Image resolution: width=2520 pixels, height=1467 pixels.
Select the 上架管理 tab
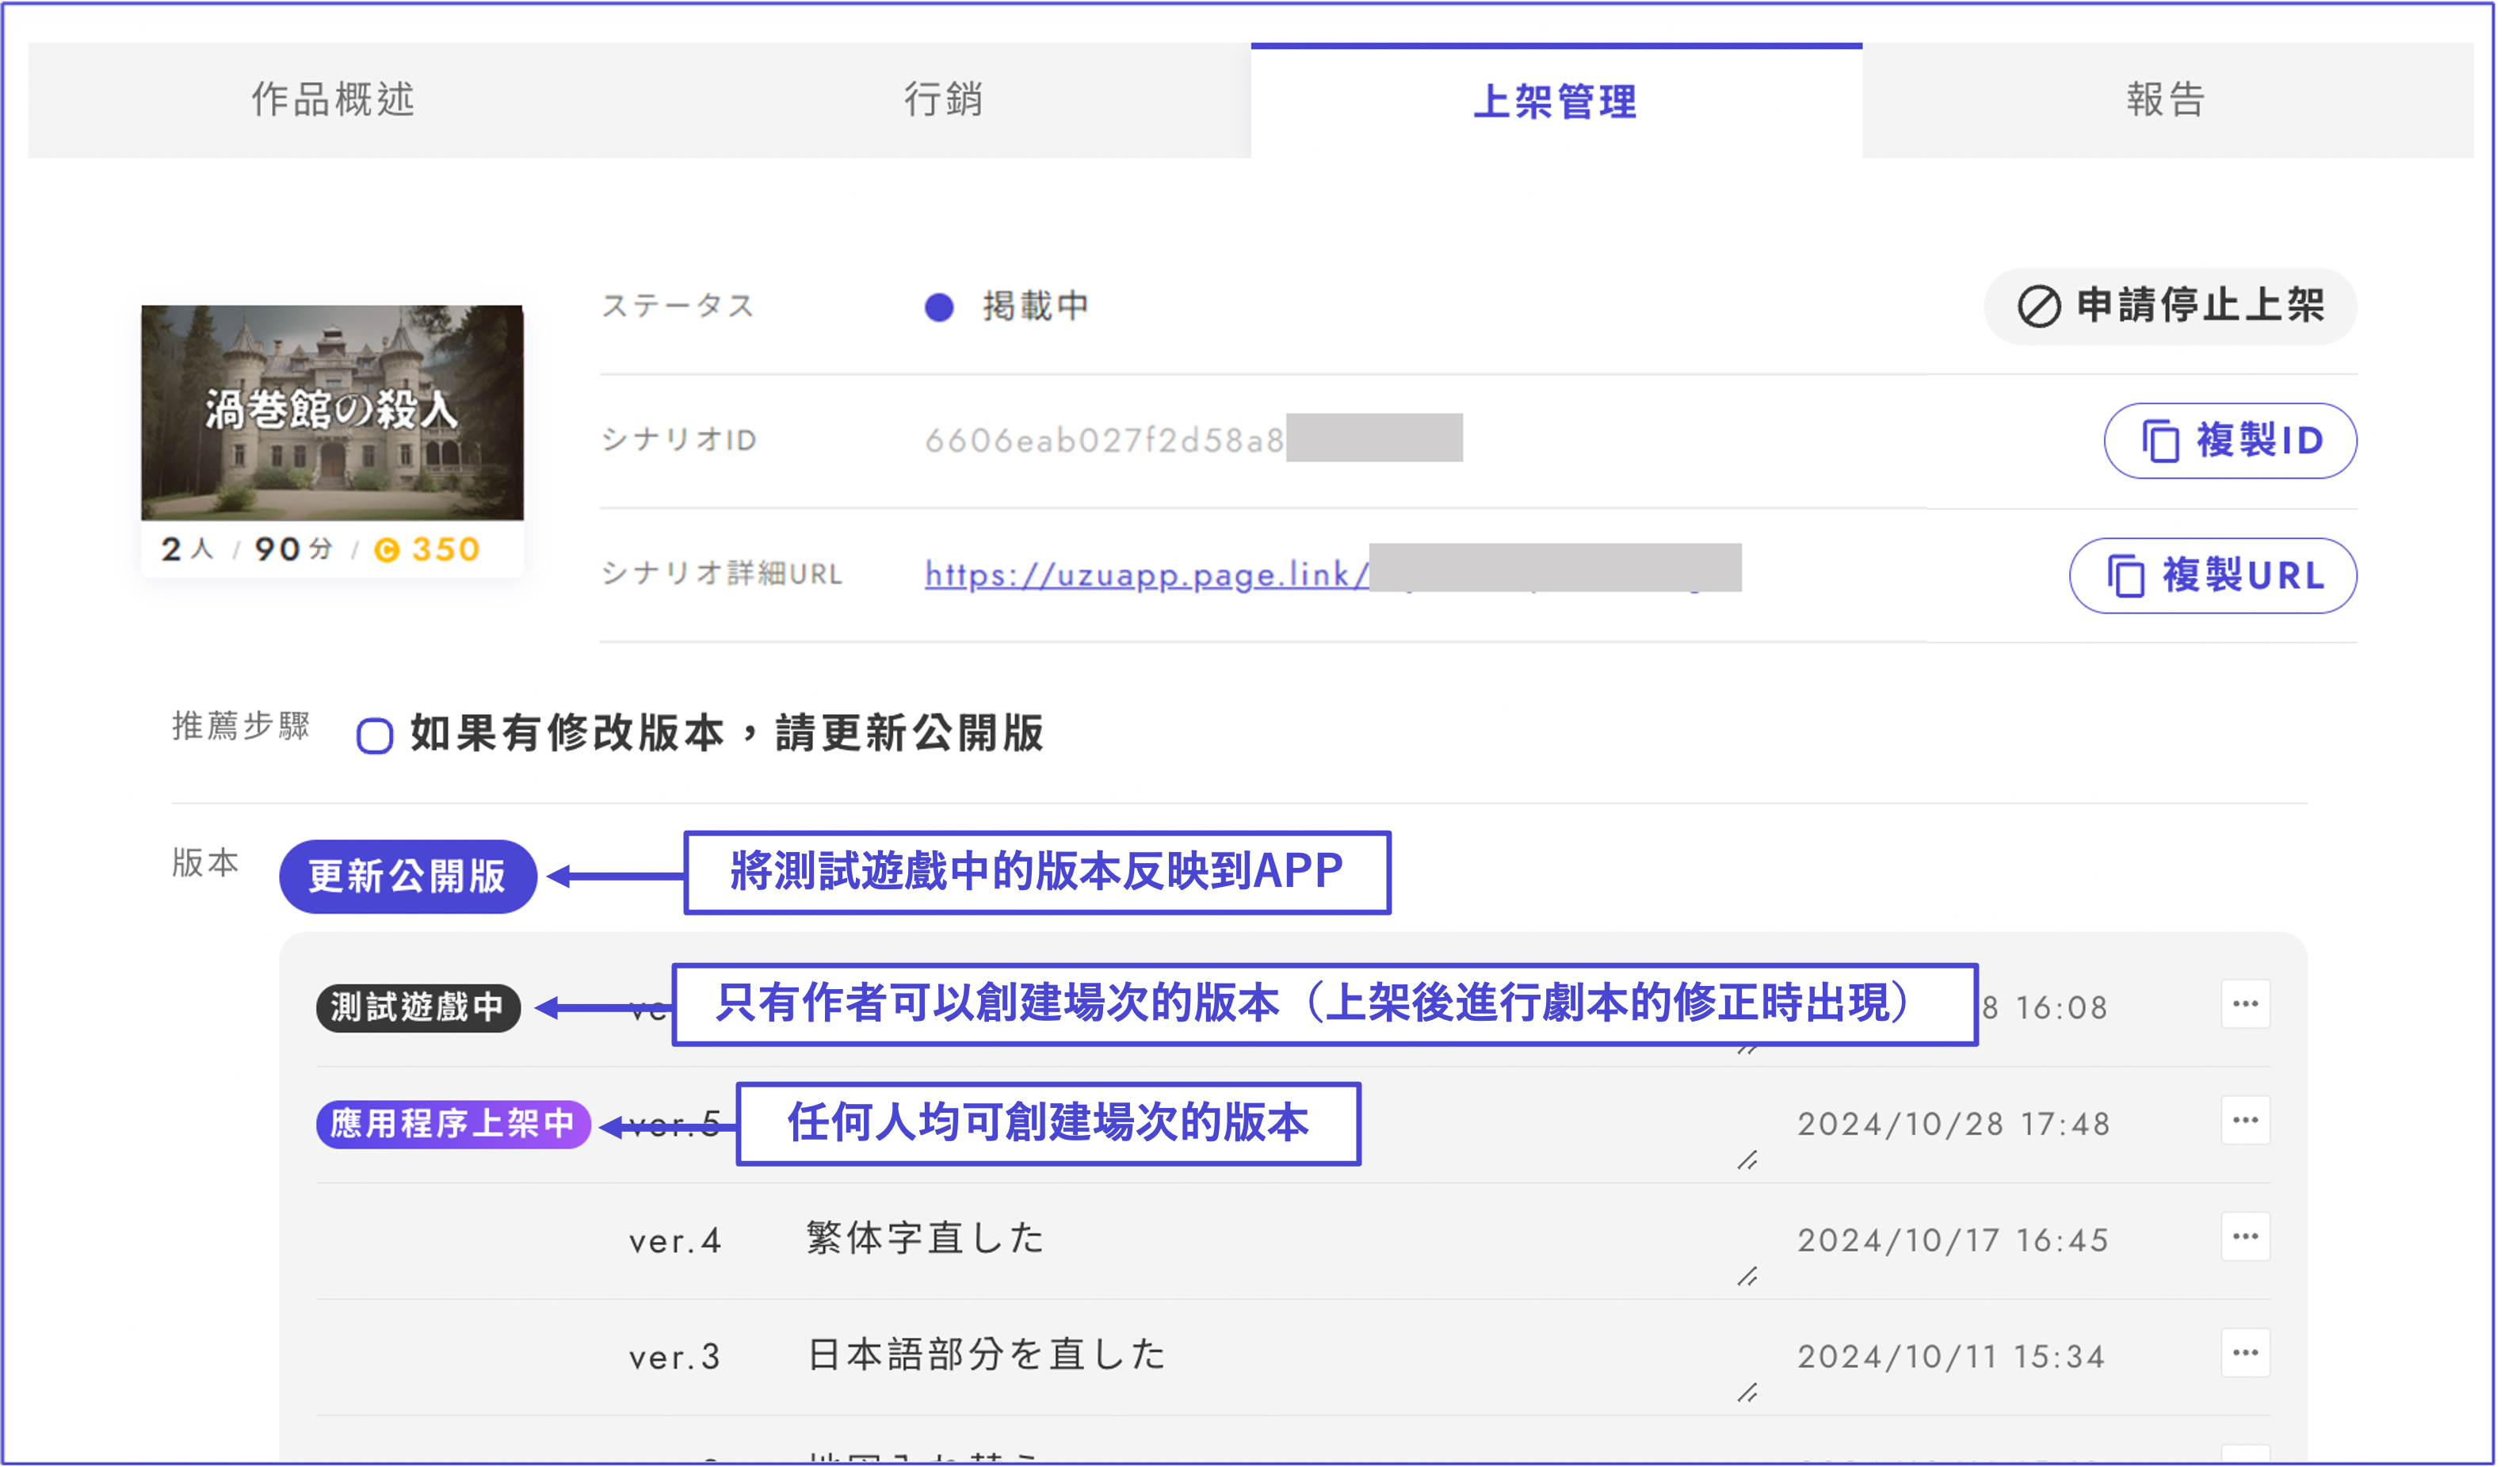pos(1555,102)
